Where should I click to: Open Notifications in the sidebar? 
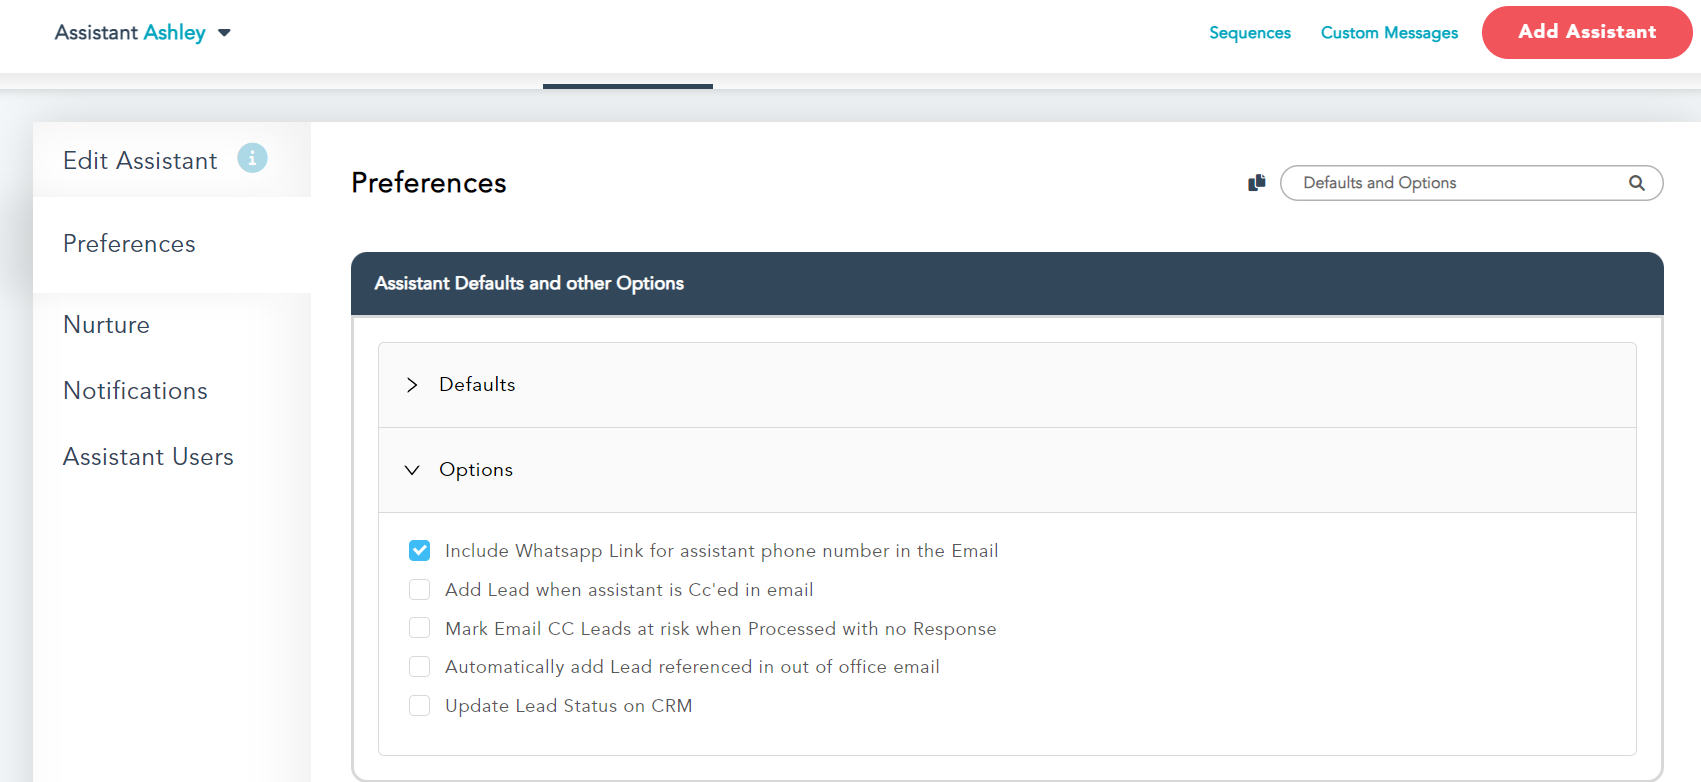(135, 391)
